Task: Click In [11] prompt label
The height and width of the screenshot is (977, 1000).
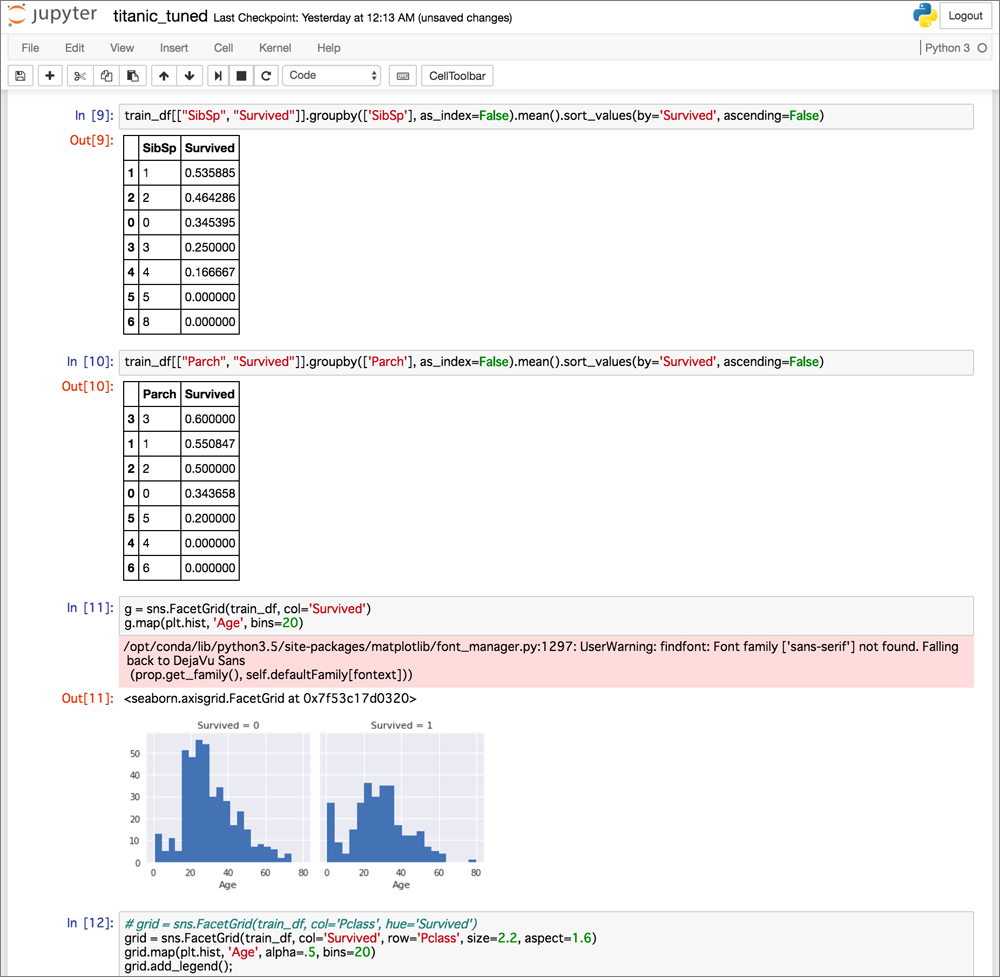Action: click(x=90, y=608)
